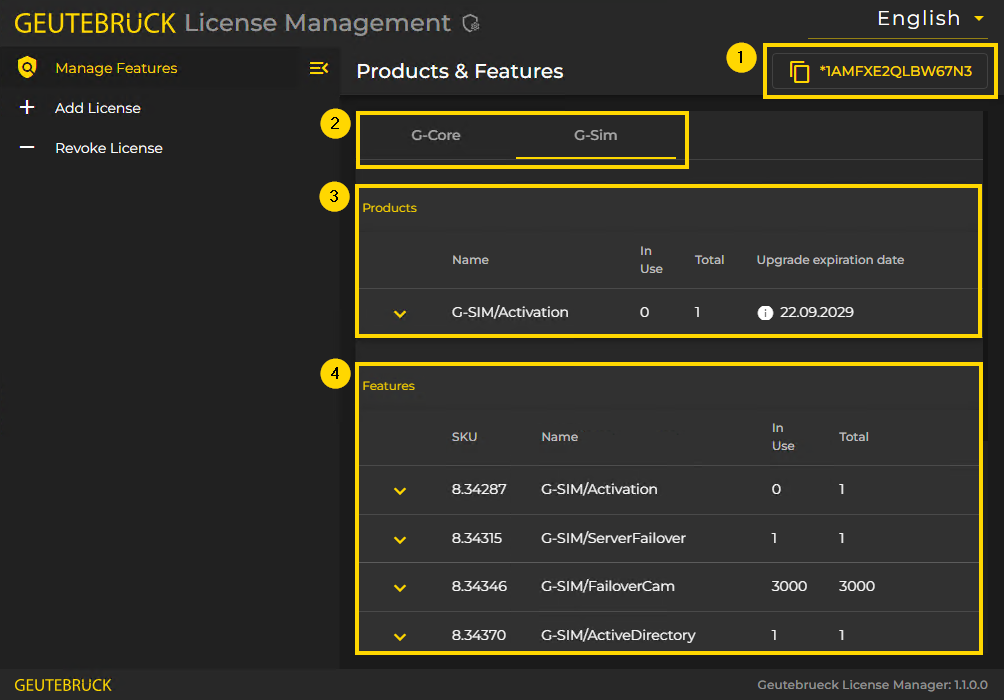Click the plus icon beside Add License

coord(27,107)
